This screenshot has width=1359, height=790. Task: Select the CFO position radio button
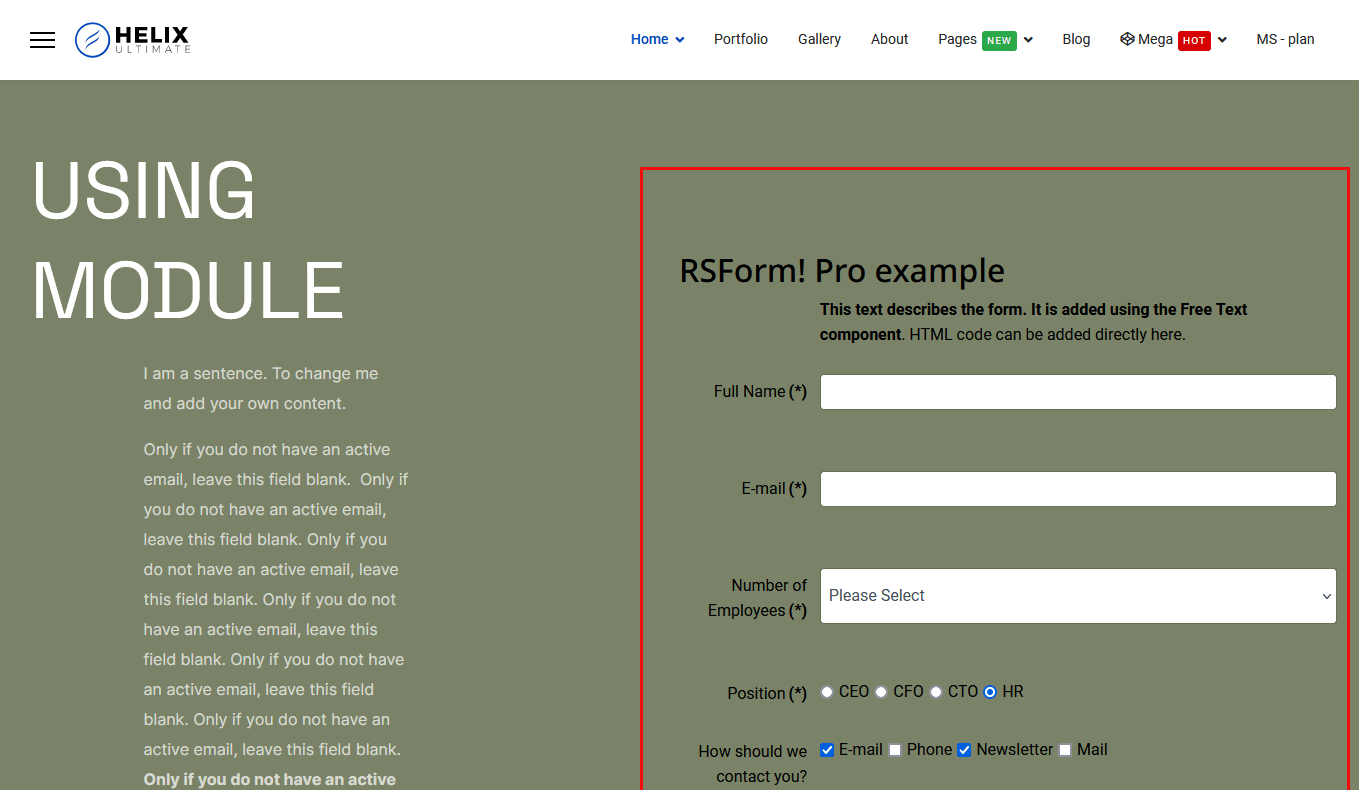pos(881,692)
